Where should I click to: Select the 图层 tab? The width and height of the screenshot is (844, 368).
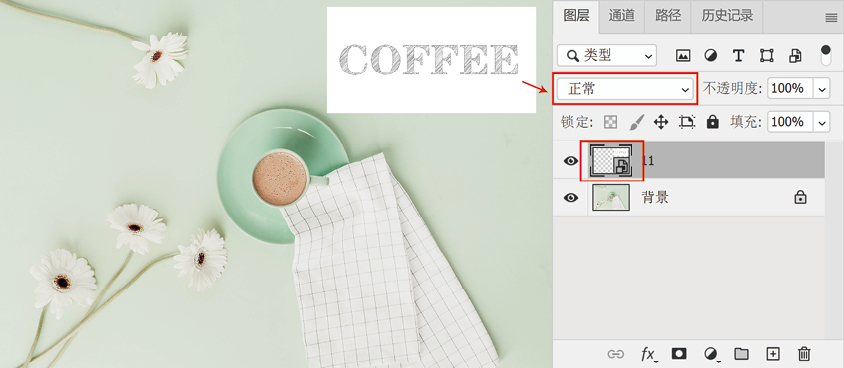tap(576, 17)
